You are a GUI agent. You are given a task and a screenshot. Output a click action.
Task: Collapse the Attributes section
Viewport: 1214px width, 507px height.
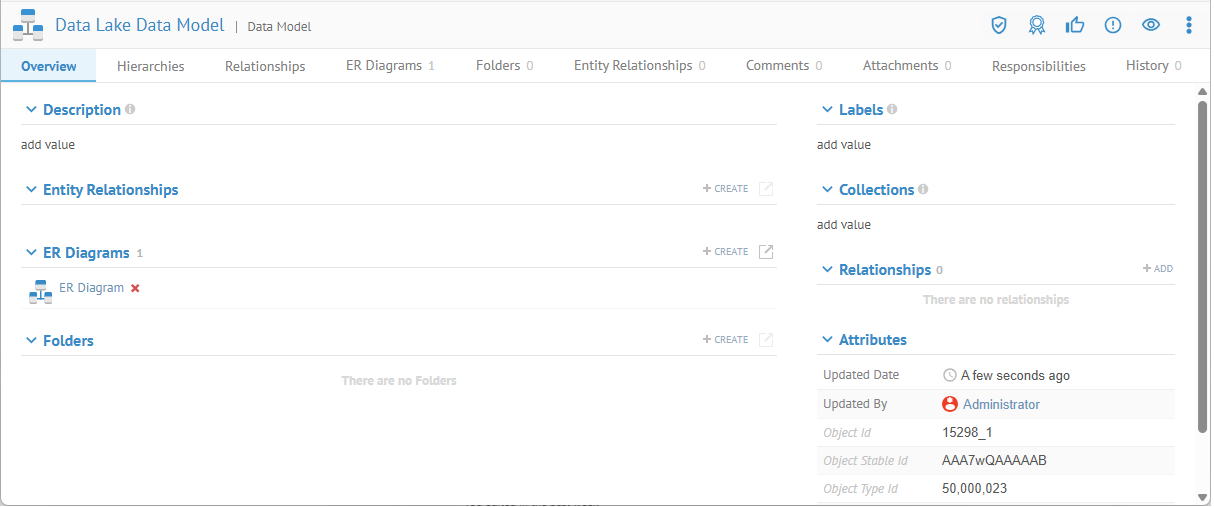pos(827,340)
